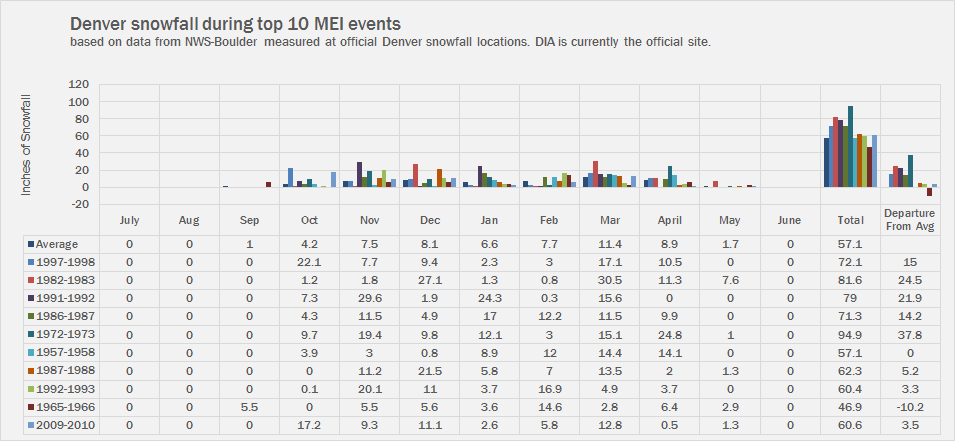
Task: Click the 'Mar' column header
Action: 610,220
